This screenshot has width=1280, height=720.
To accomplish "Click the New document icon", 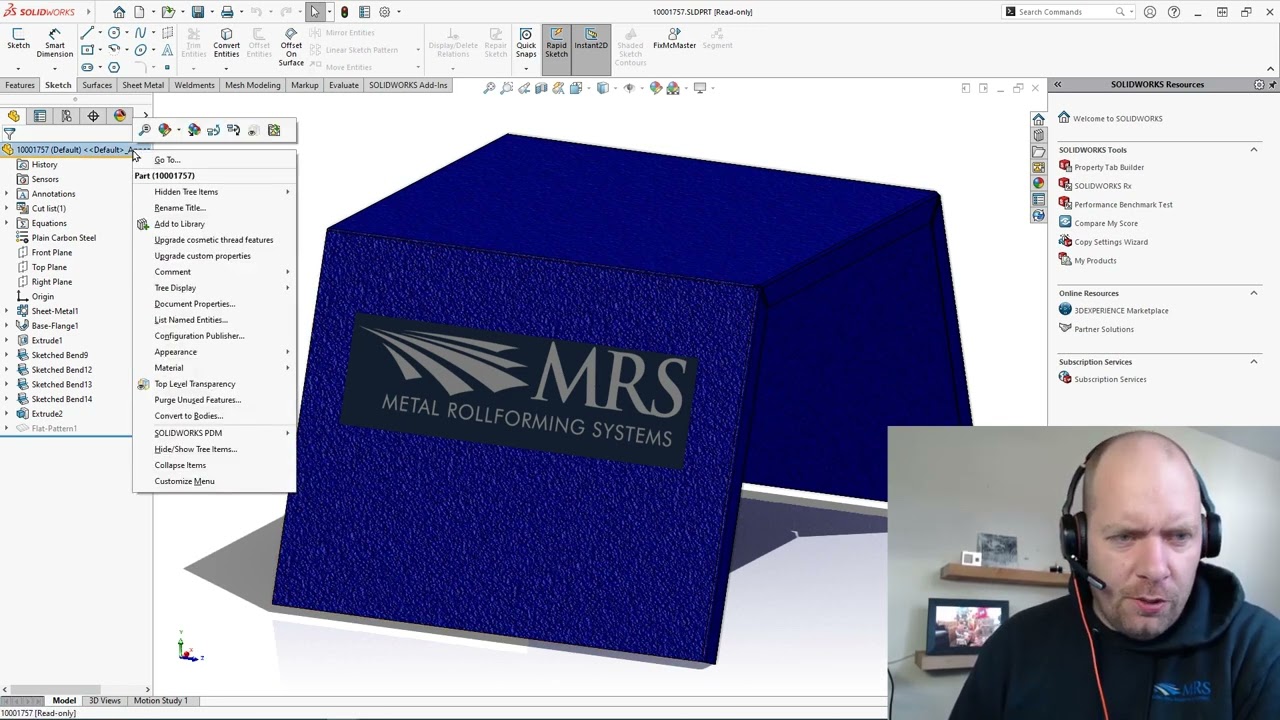I will click(139, 12).
